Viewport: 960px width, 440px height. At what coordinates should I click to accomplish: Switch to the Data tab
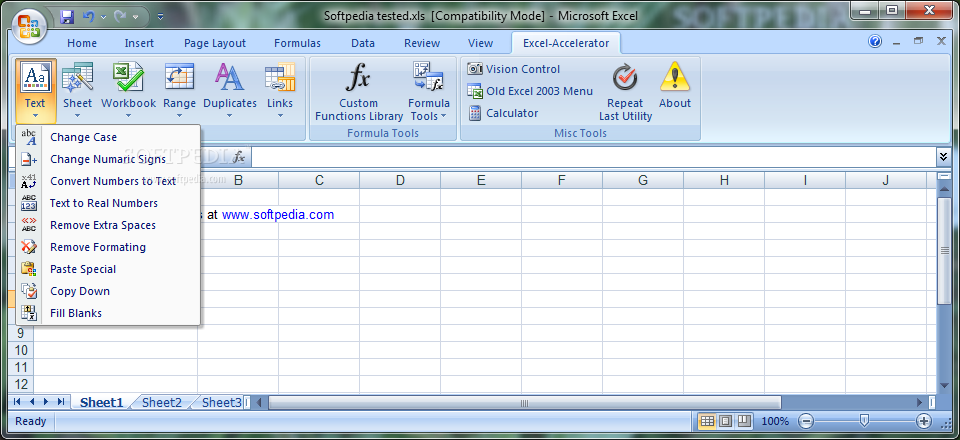[x=363, y=43]
